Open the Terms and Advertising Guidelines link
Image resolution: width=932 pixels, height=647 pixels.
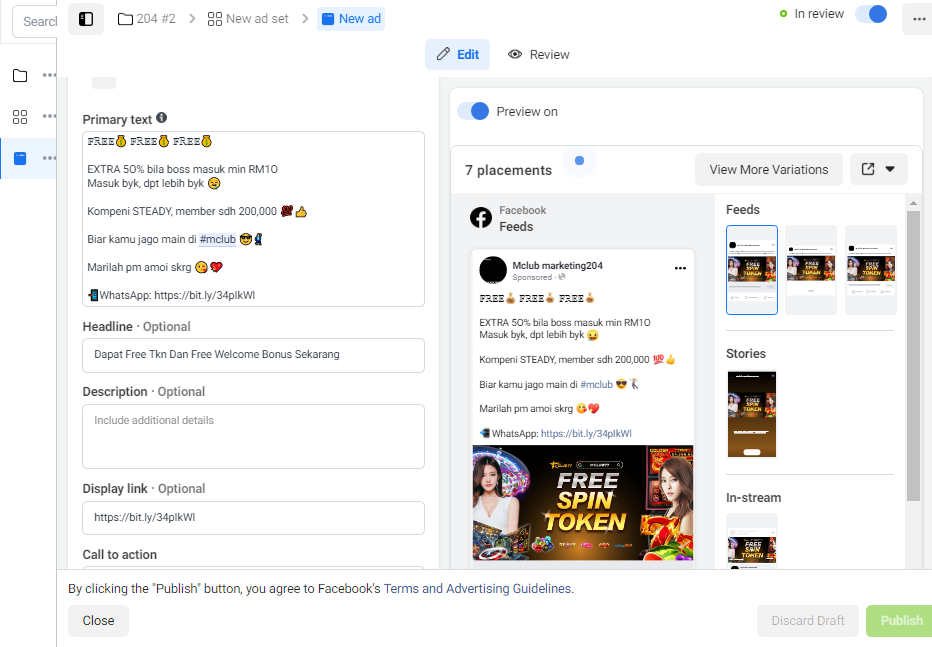point(478,589)
